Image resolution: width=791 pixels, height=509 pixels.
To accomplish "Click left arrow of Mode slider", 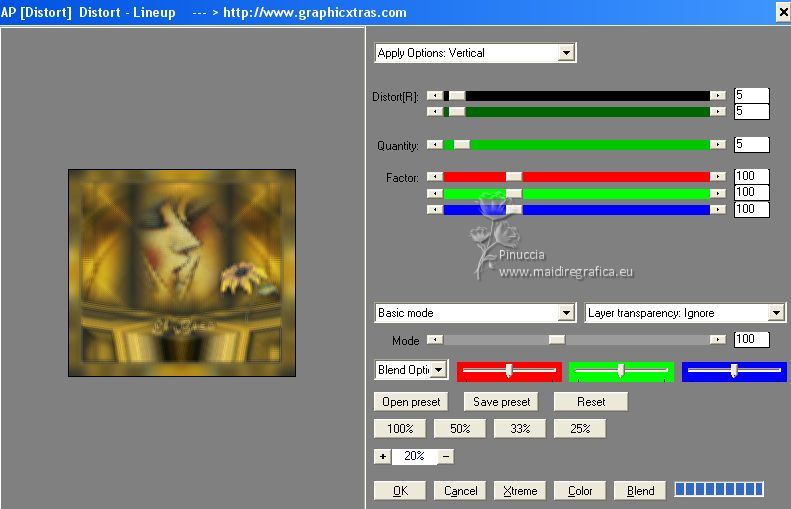I will pyautogui.click(x=434, y=340).
